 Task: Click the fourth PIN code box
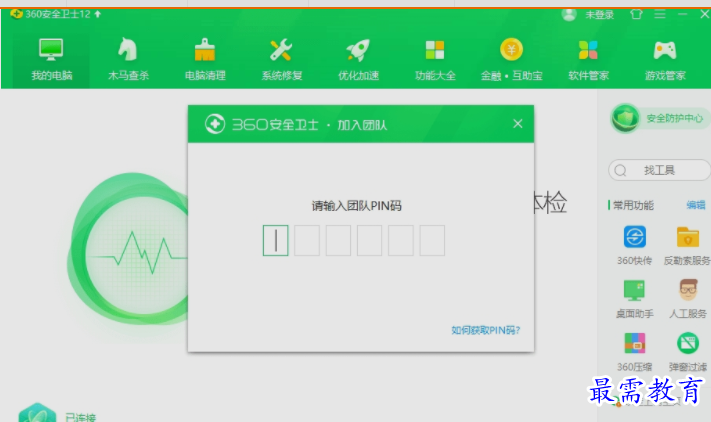(x=369, y=240)
